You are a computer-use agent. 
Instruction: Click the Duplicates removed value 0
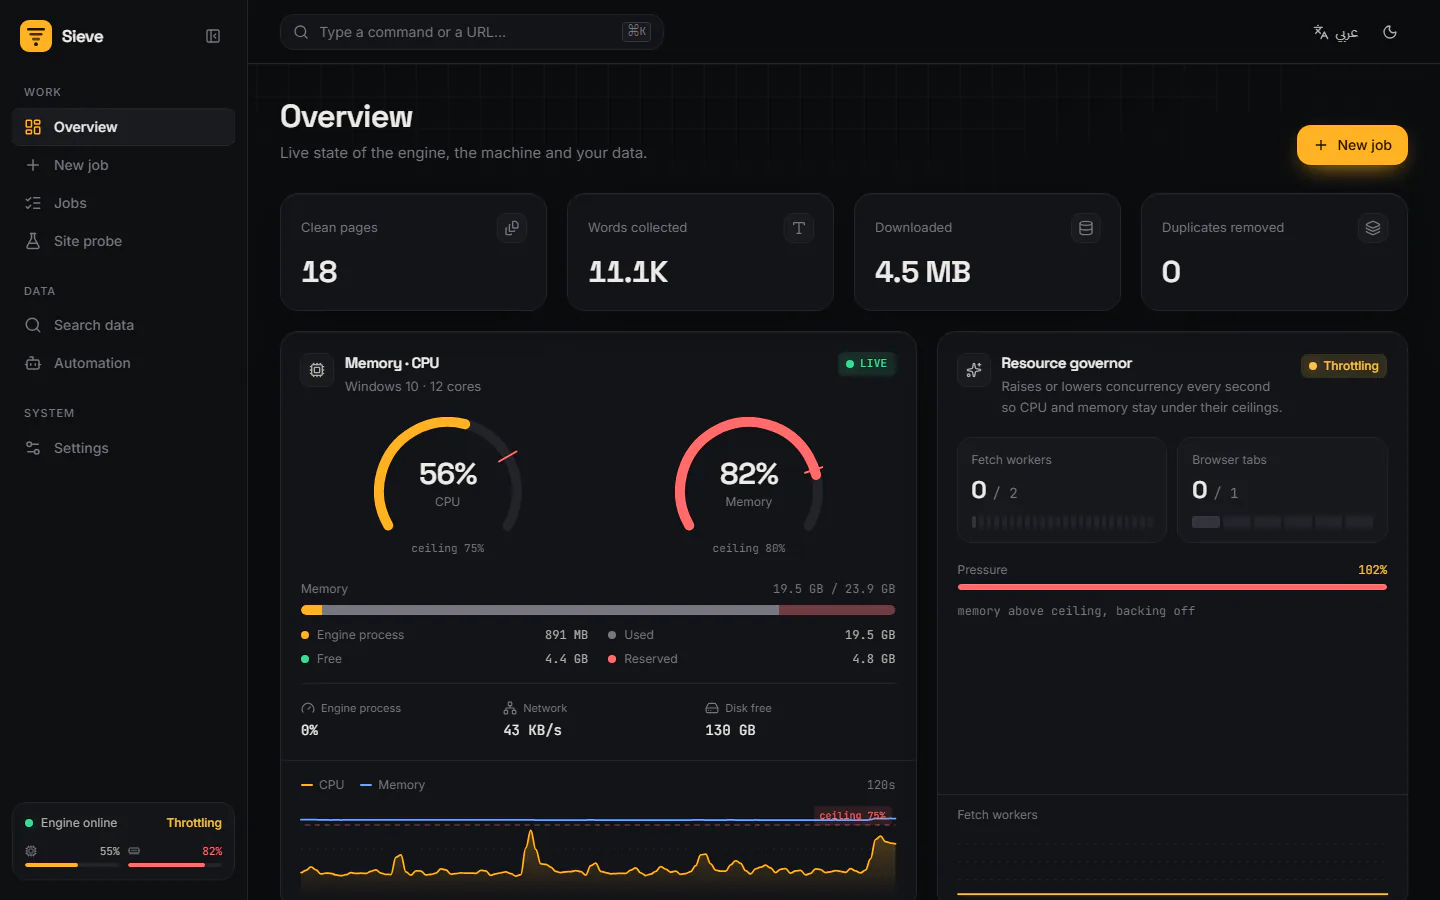point(1171,272)
